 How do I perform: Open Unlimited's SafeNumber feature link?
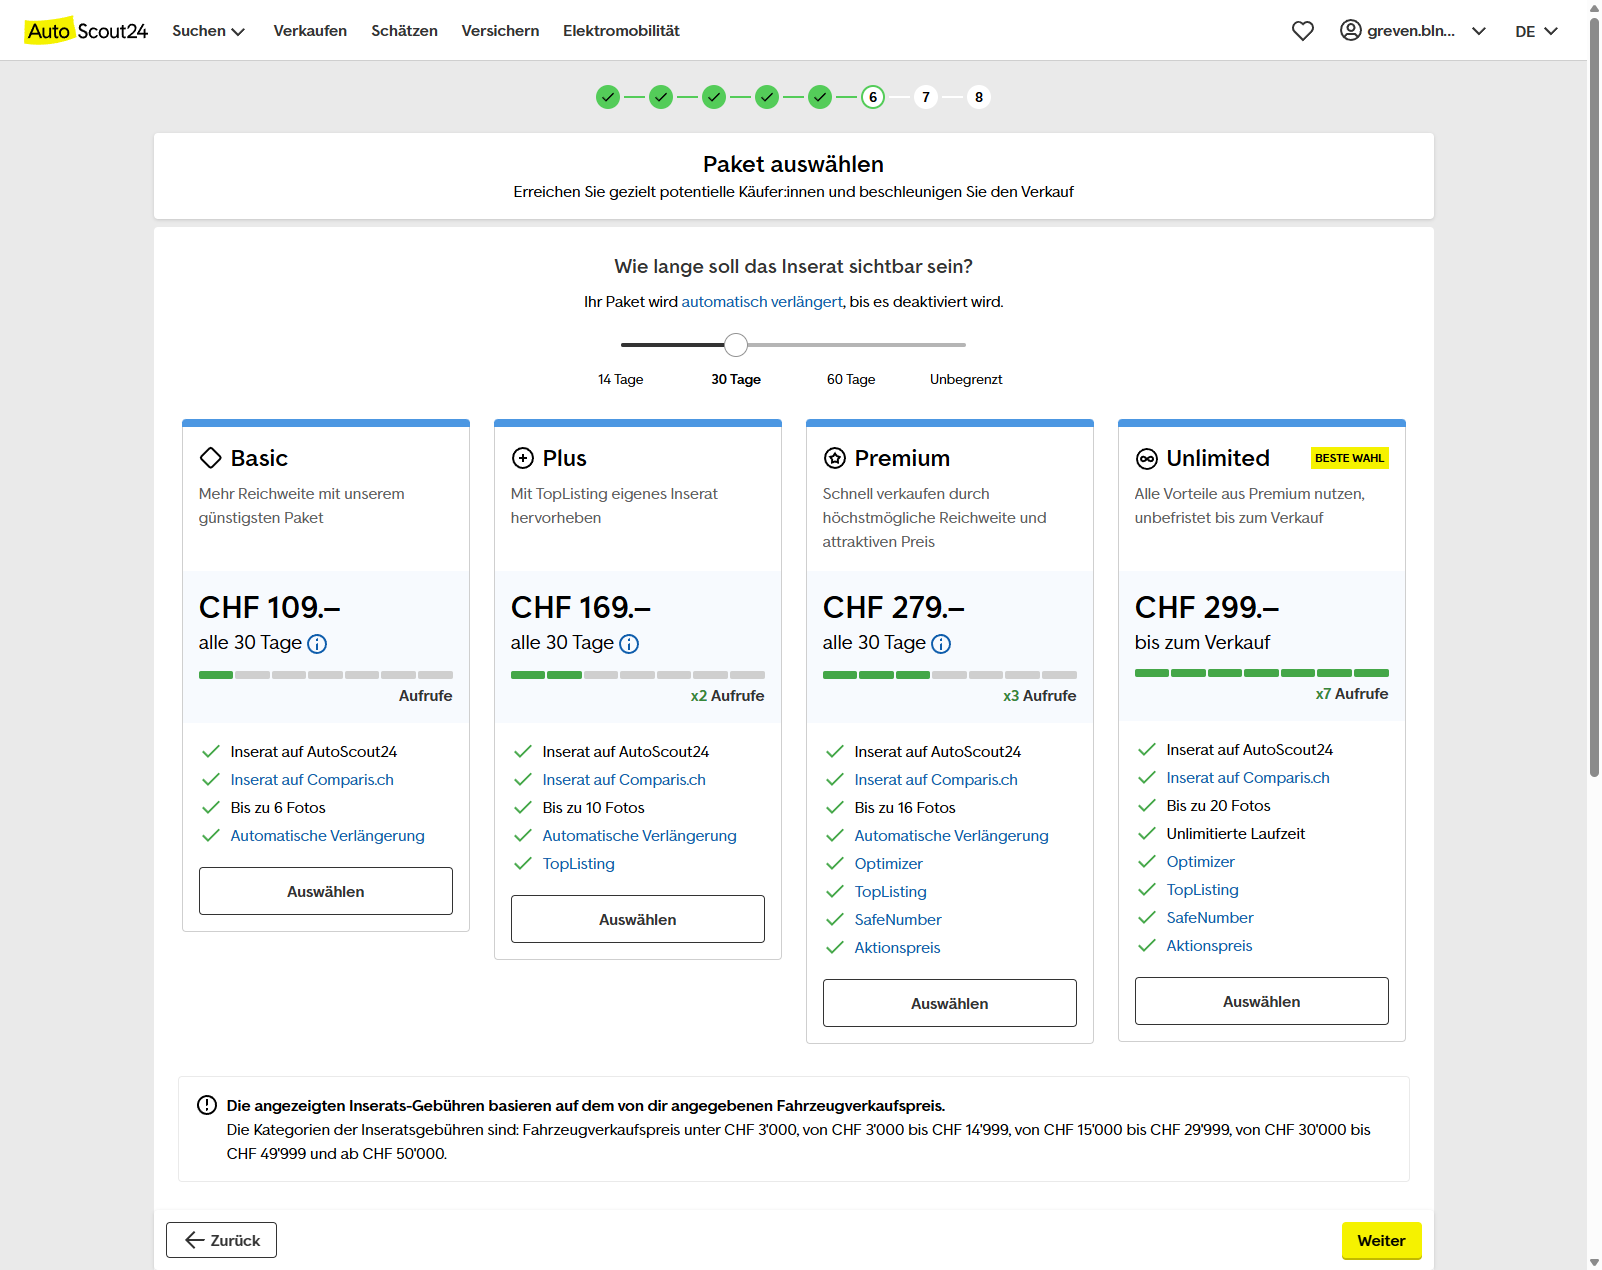click(x=1210, y=918)
